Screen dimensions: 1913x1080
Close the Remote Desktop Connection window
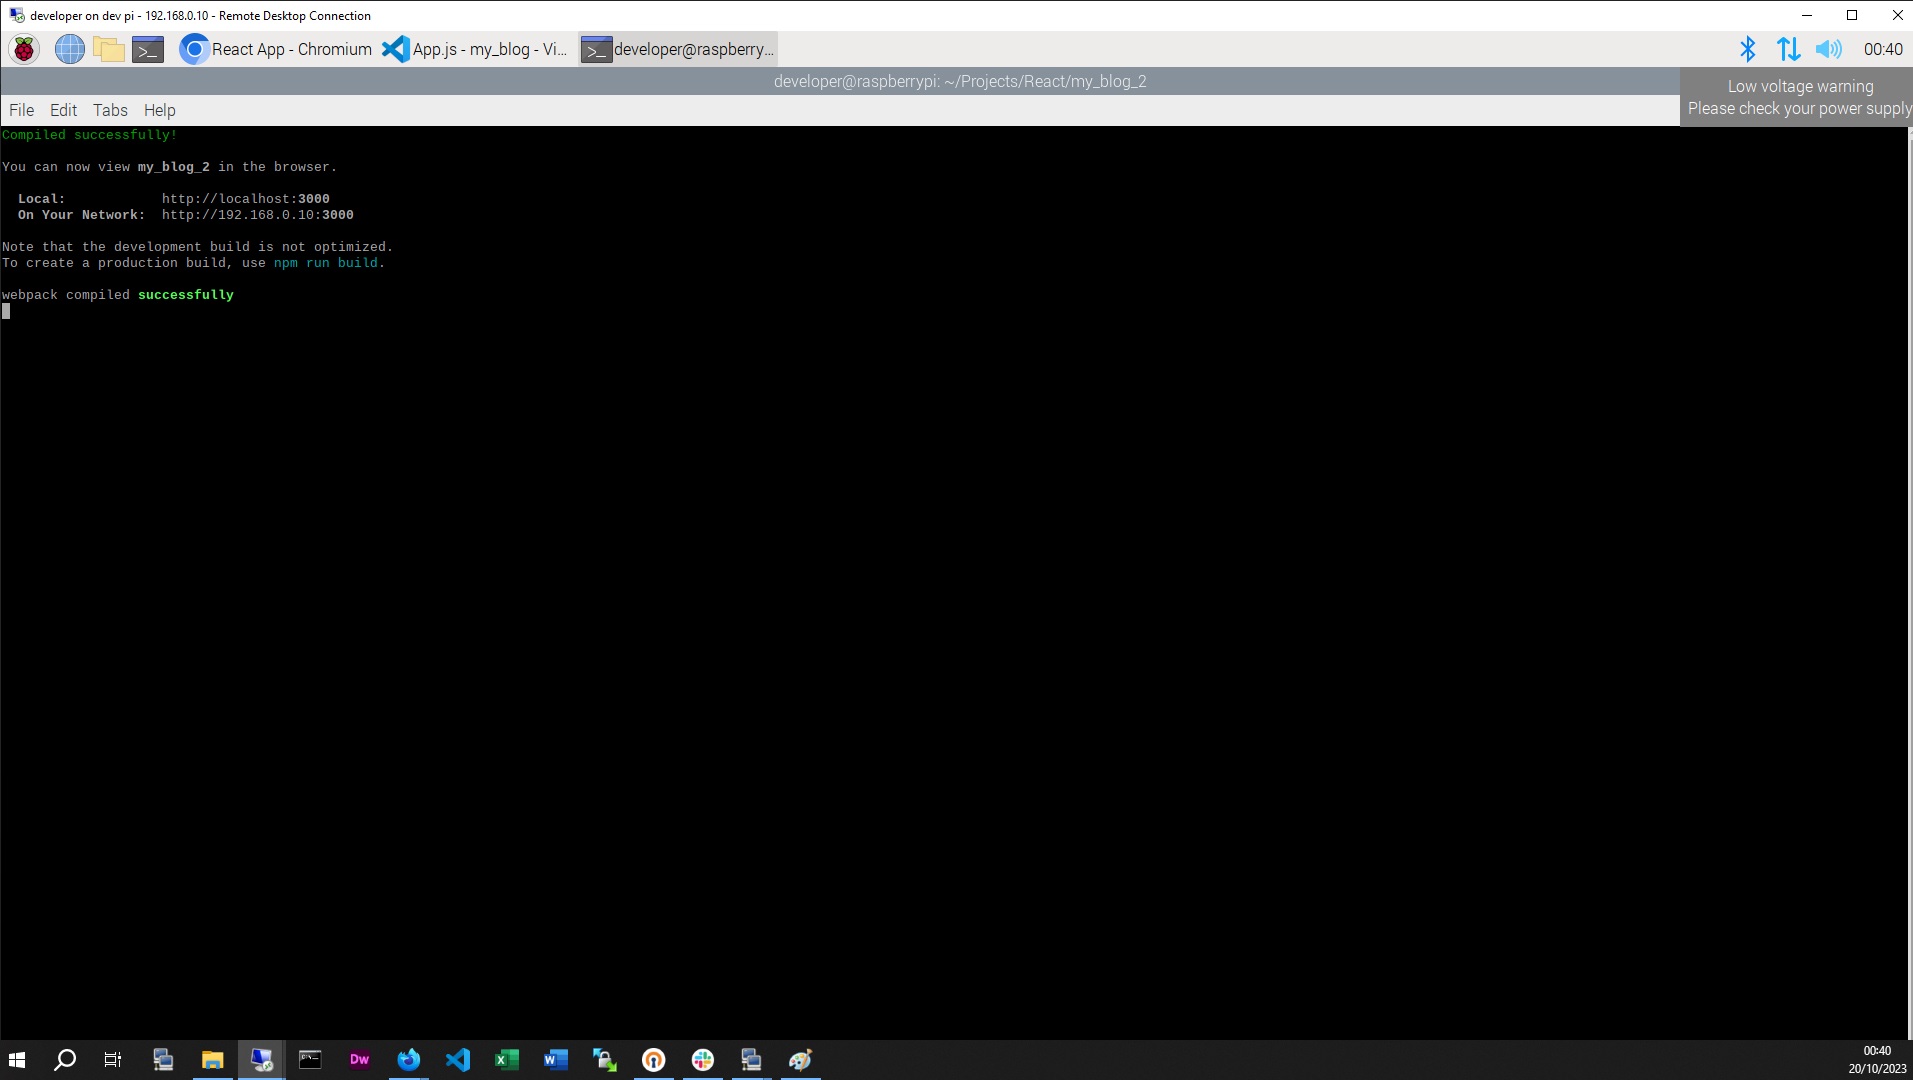click(1896, 15)
